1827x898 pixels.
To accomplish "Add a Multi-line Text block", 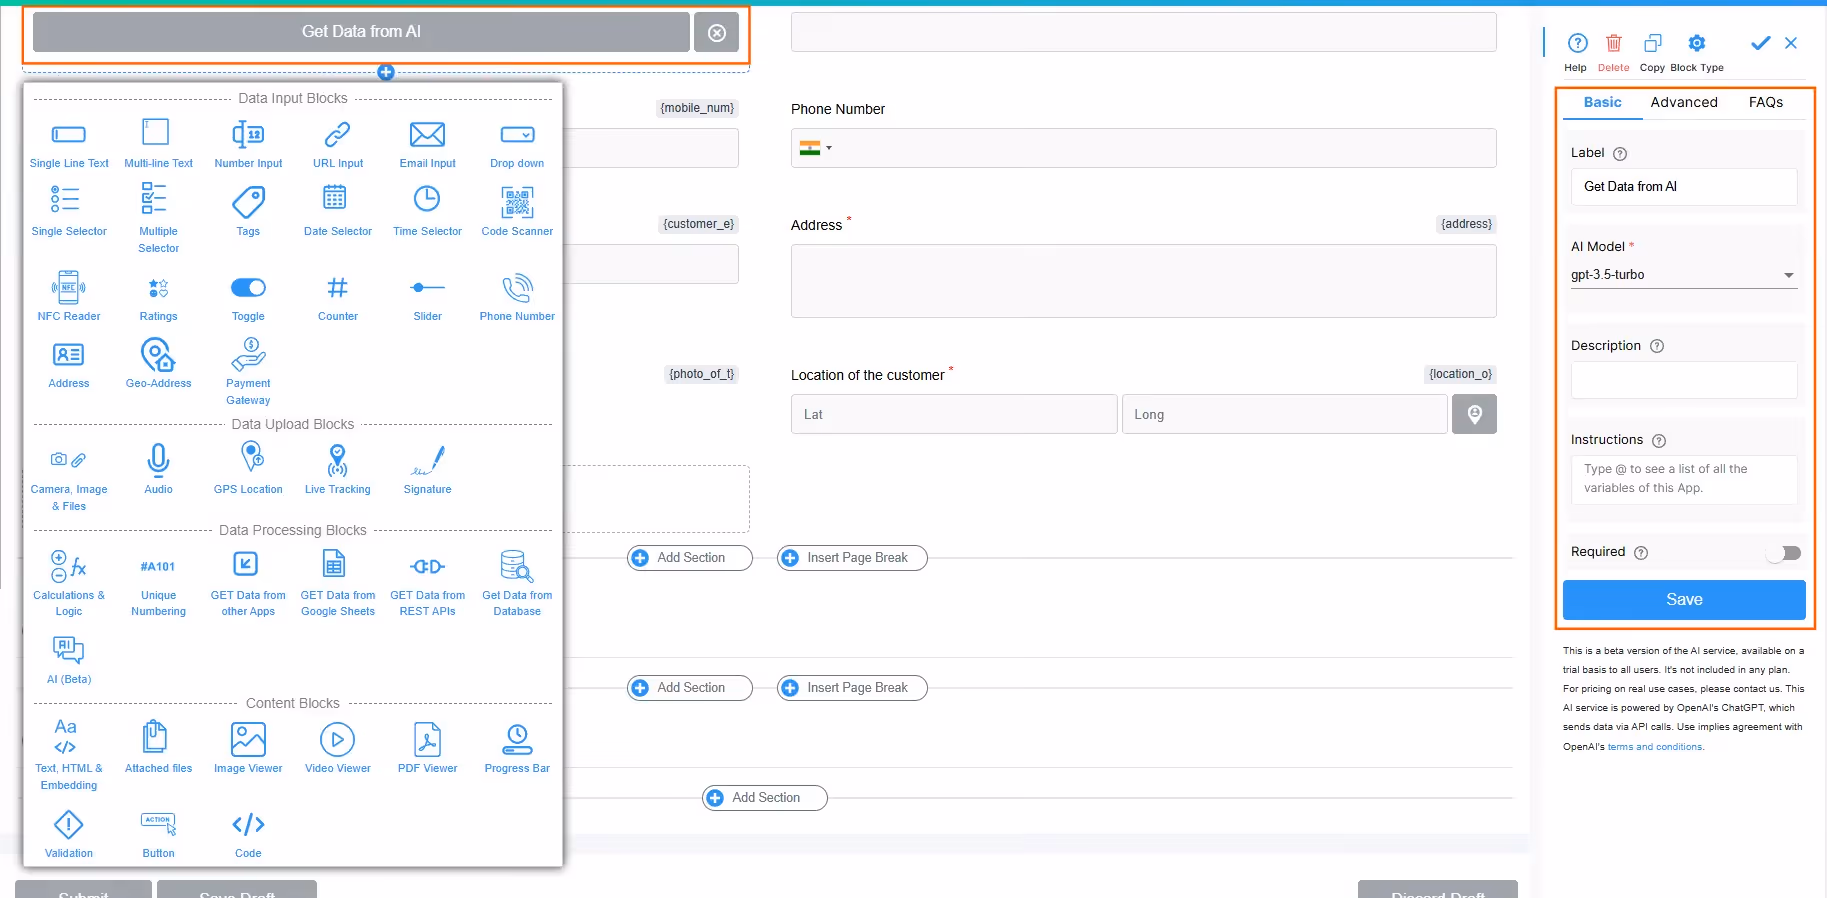I will [158, 144].
